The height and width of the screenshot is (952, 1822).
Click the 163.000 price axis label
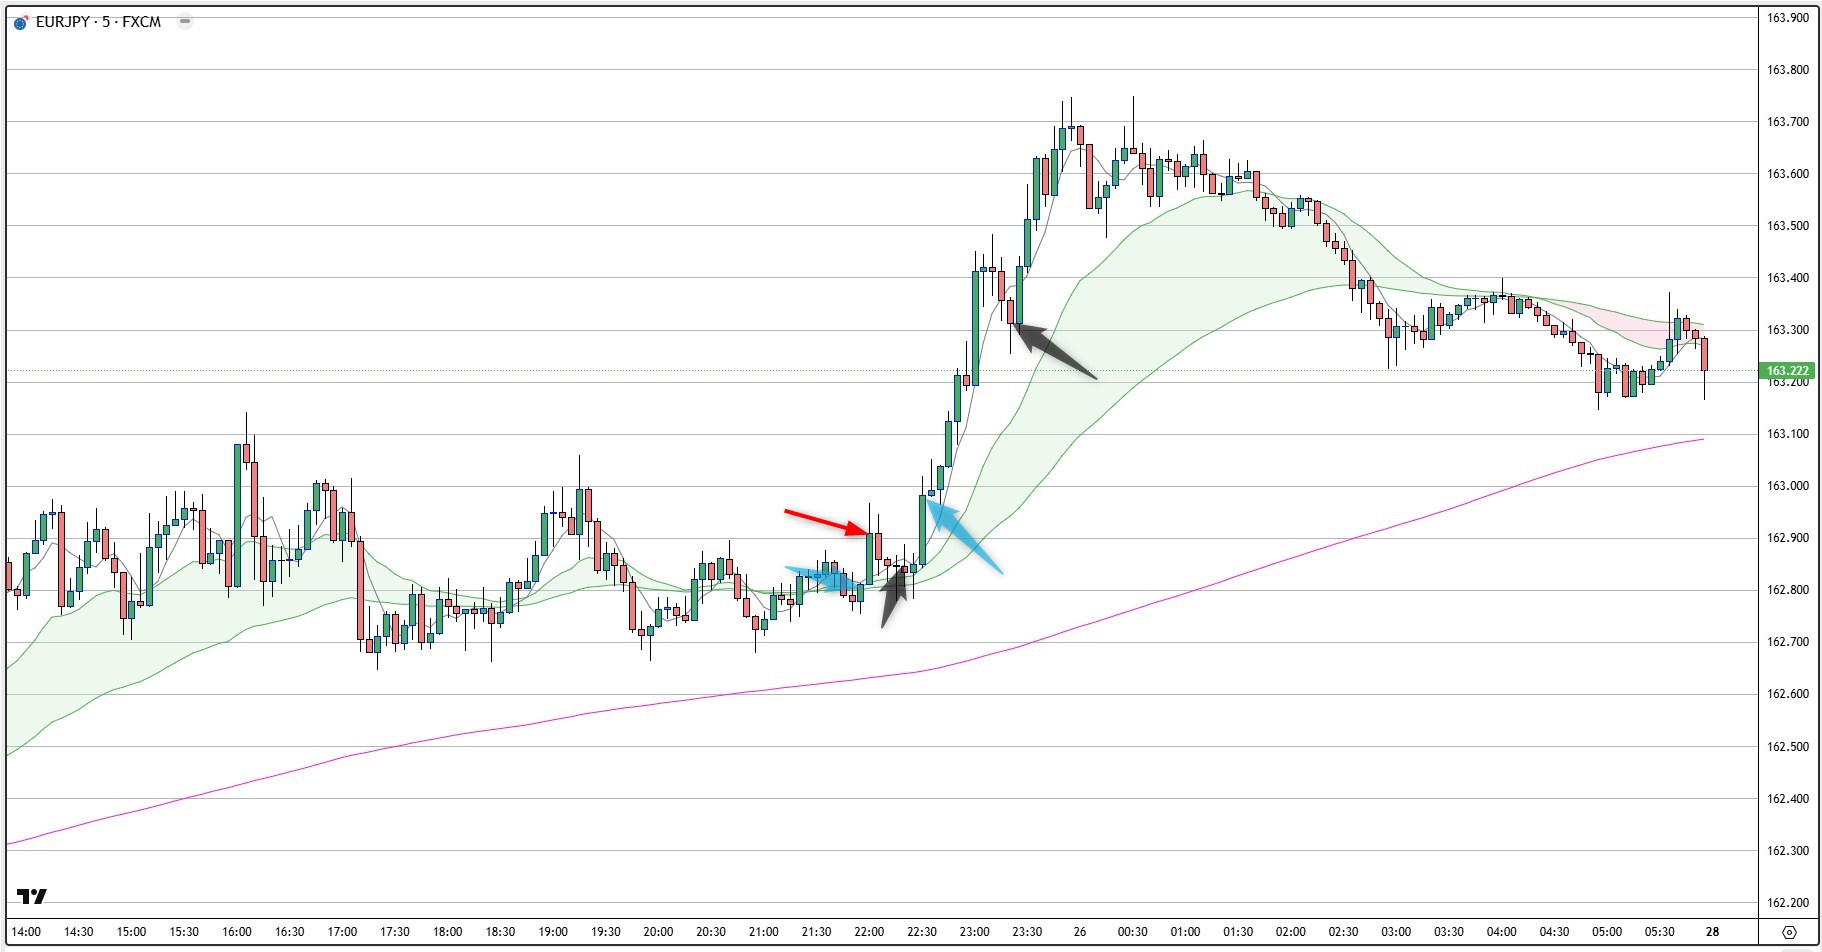click(x=1788, y=485)
